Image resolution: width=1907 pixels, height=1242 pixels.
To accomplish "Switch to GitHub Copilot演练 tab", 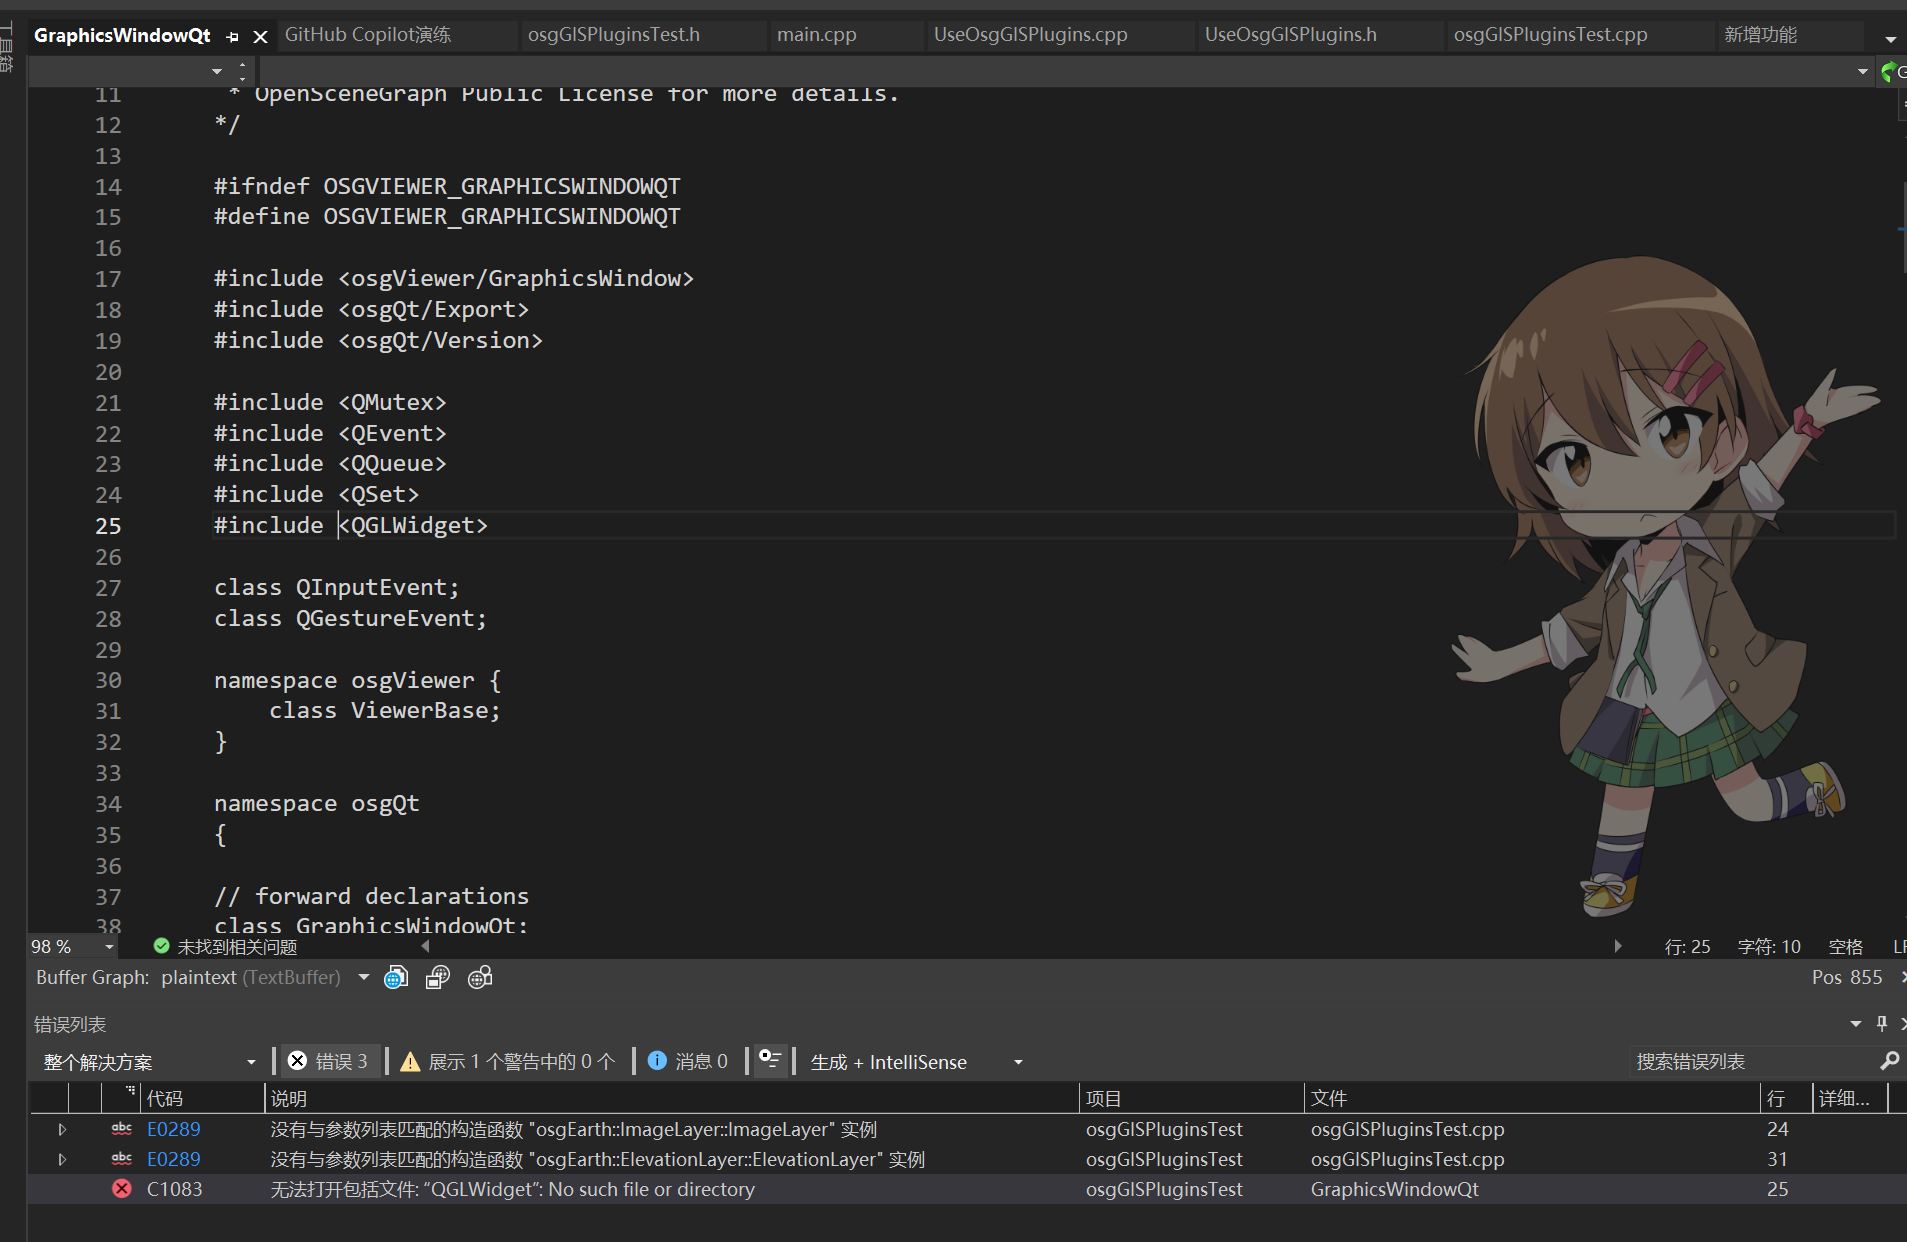I will (x=368, y=35).
